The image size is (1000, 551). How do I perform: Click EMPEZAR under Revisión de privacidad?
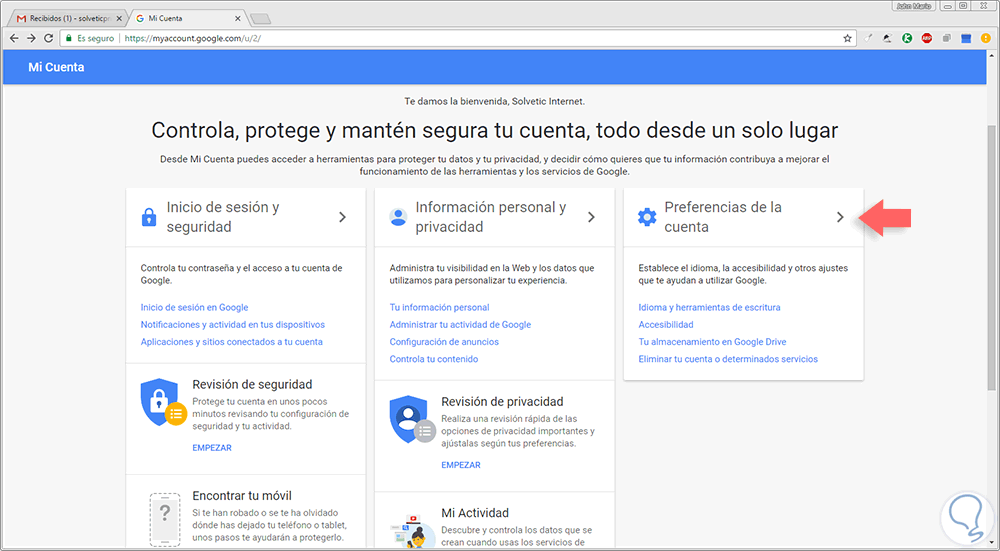tap(461, 465)
